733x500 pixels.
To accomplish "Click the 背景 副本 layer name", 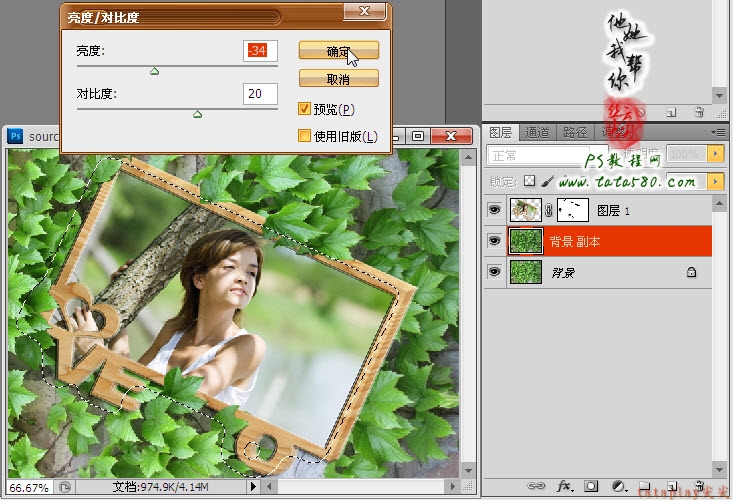I will pyautogui.click(x=575, y=242).
